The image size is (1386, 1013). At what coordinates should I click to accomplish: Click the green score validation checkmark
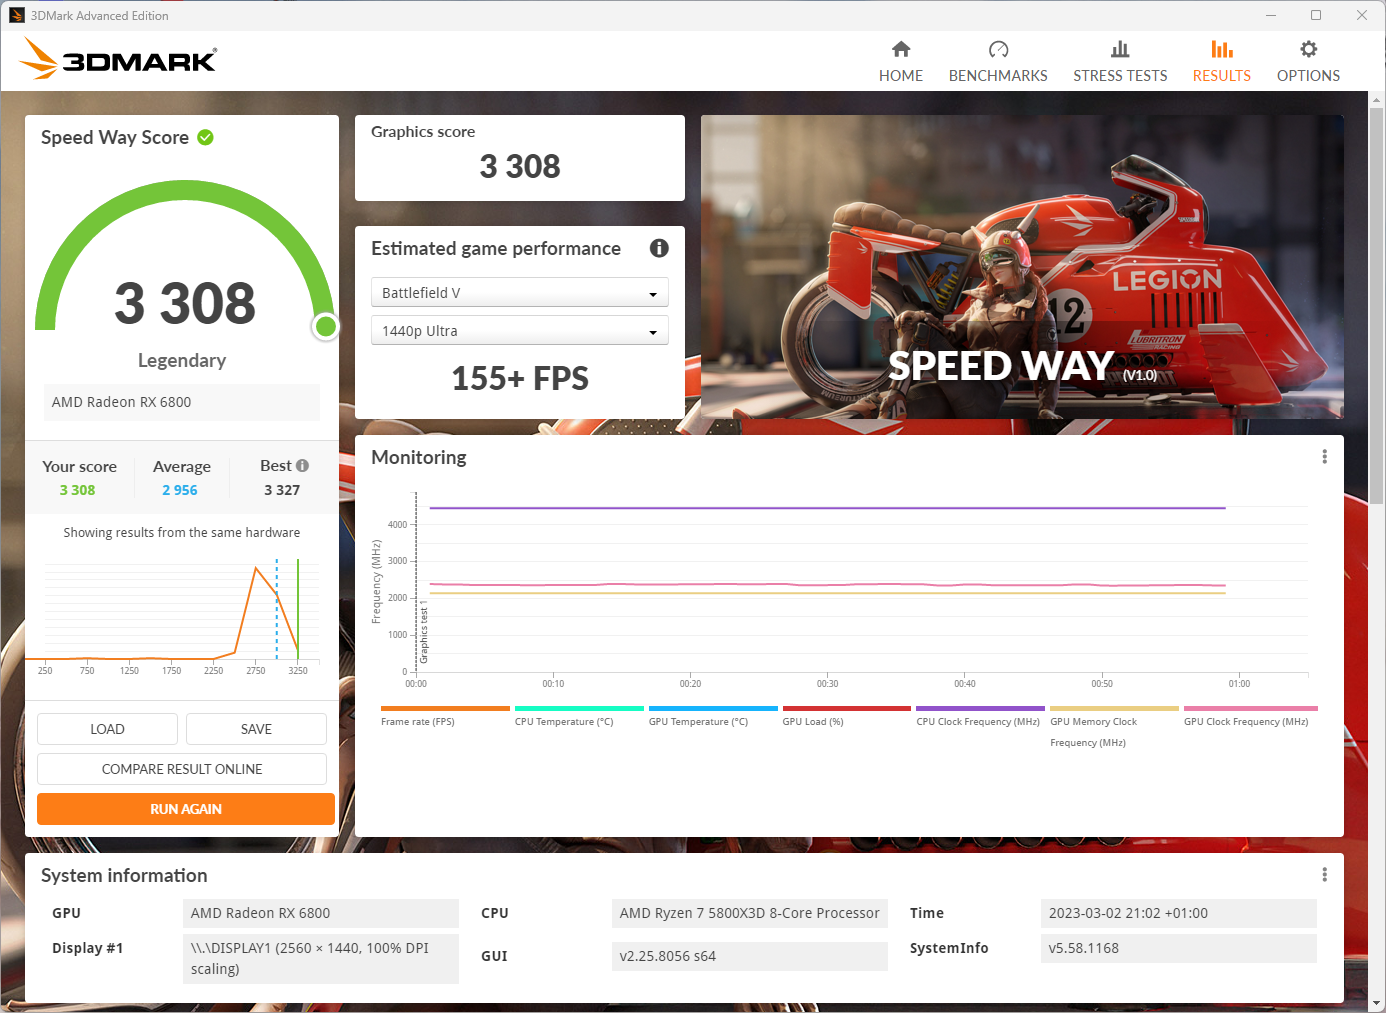point(205,137)
